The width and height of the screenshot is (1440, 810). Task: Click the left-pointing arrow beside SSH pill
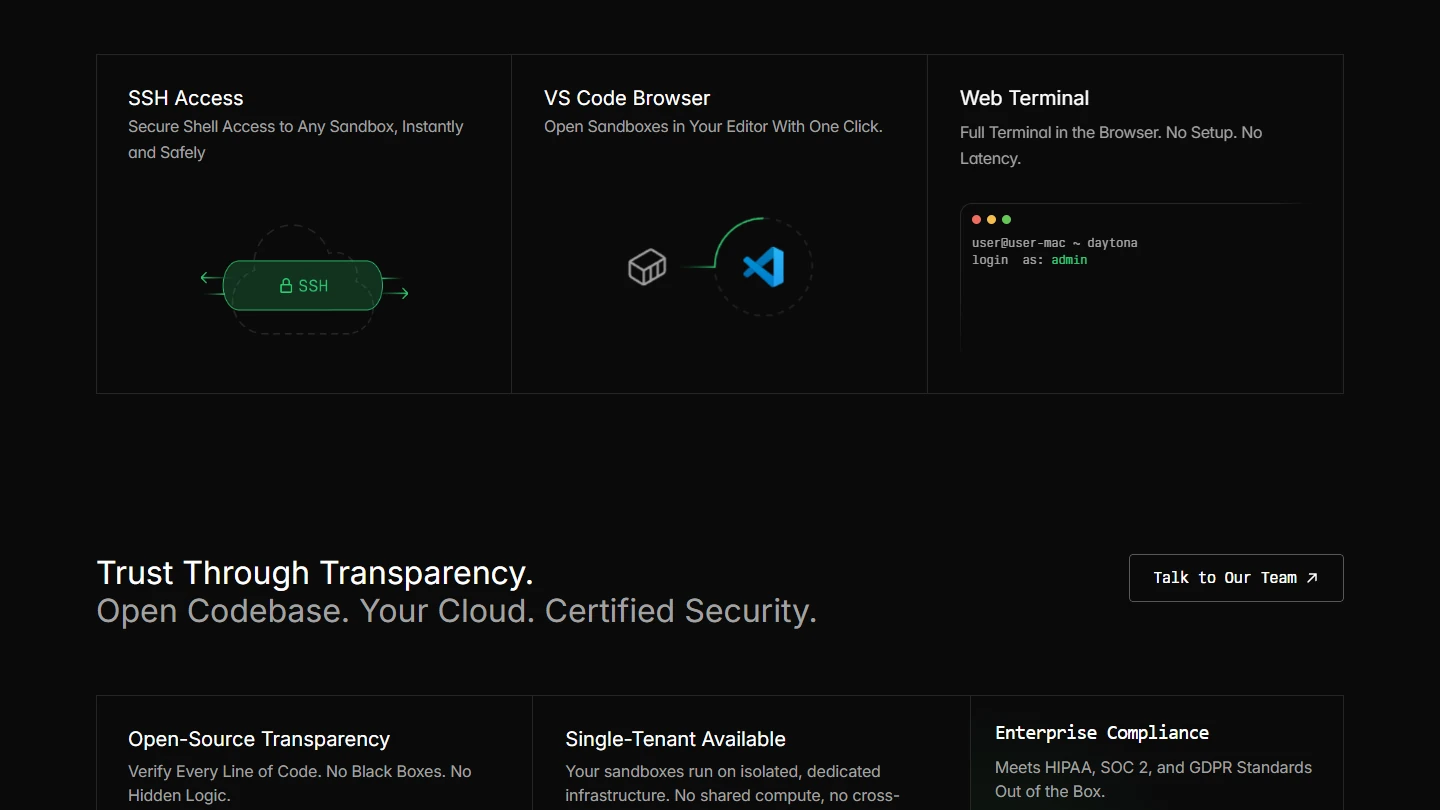tap(207, 278)
